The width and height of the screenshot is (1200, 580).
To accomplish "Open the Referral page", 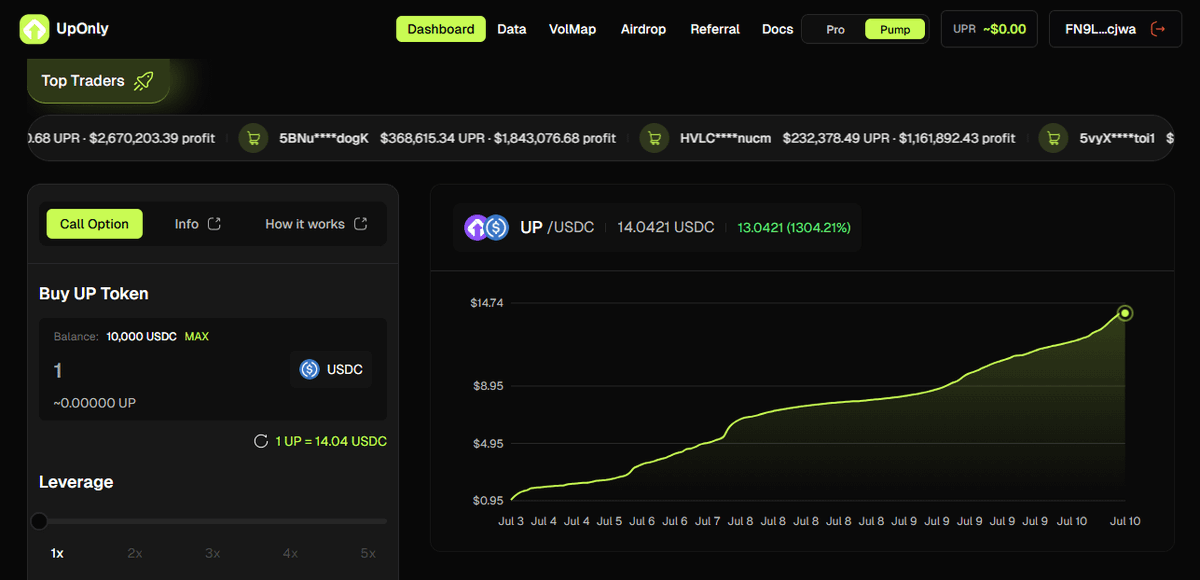I will (715, 29).
